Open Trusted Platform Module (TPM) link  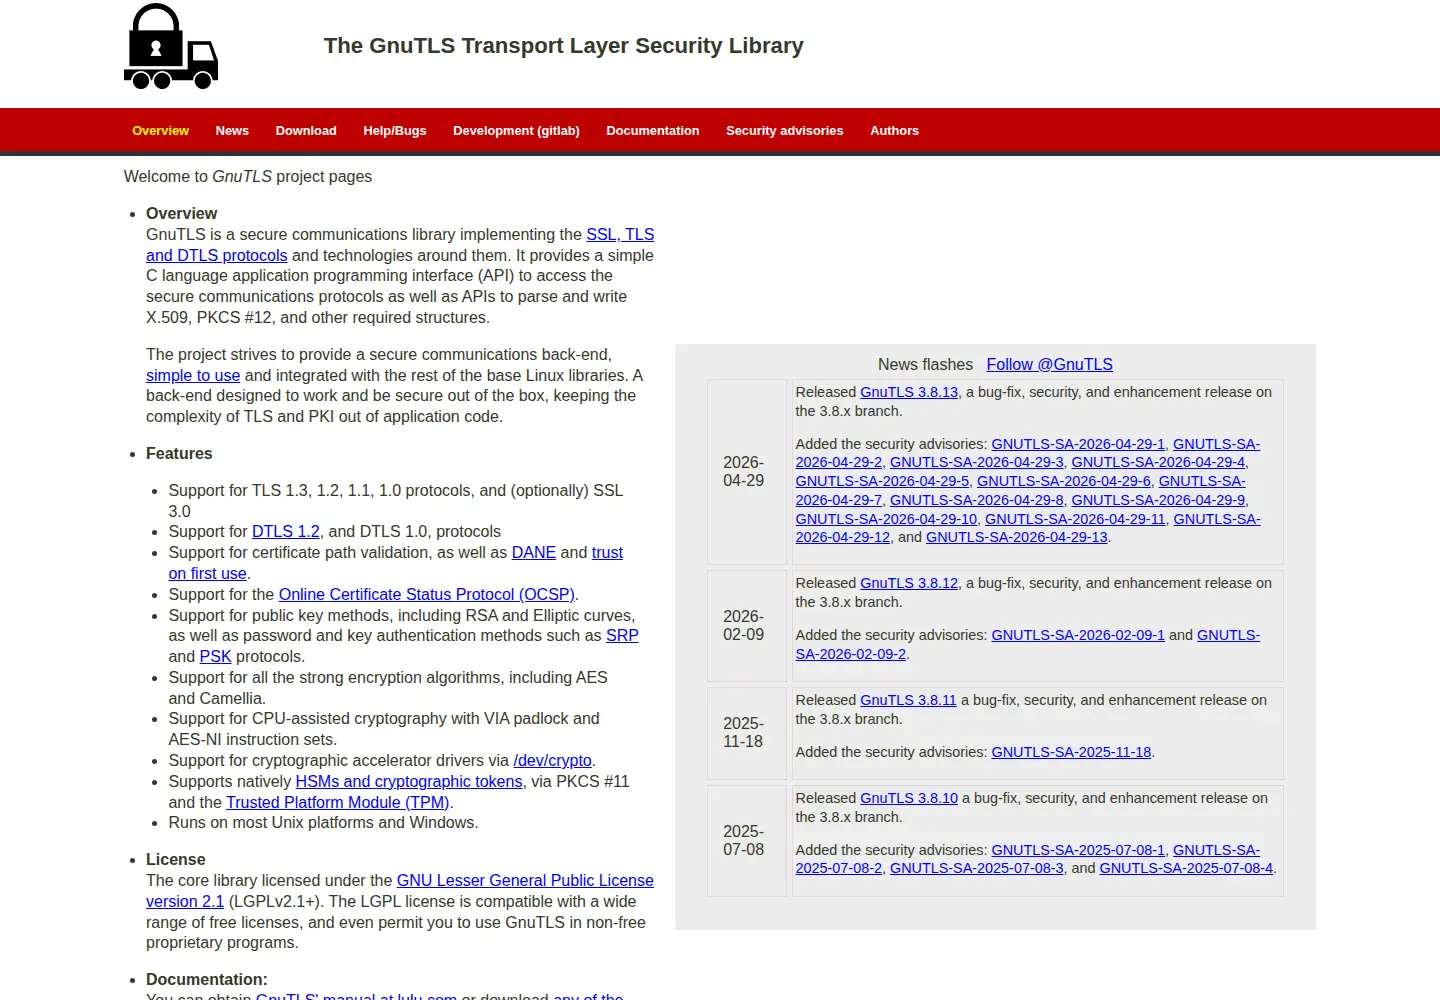tap(338, 802)
